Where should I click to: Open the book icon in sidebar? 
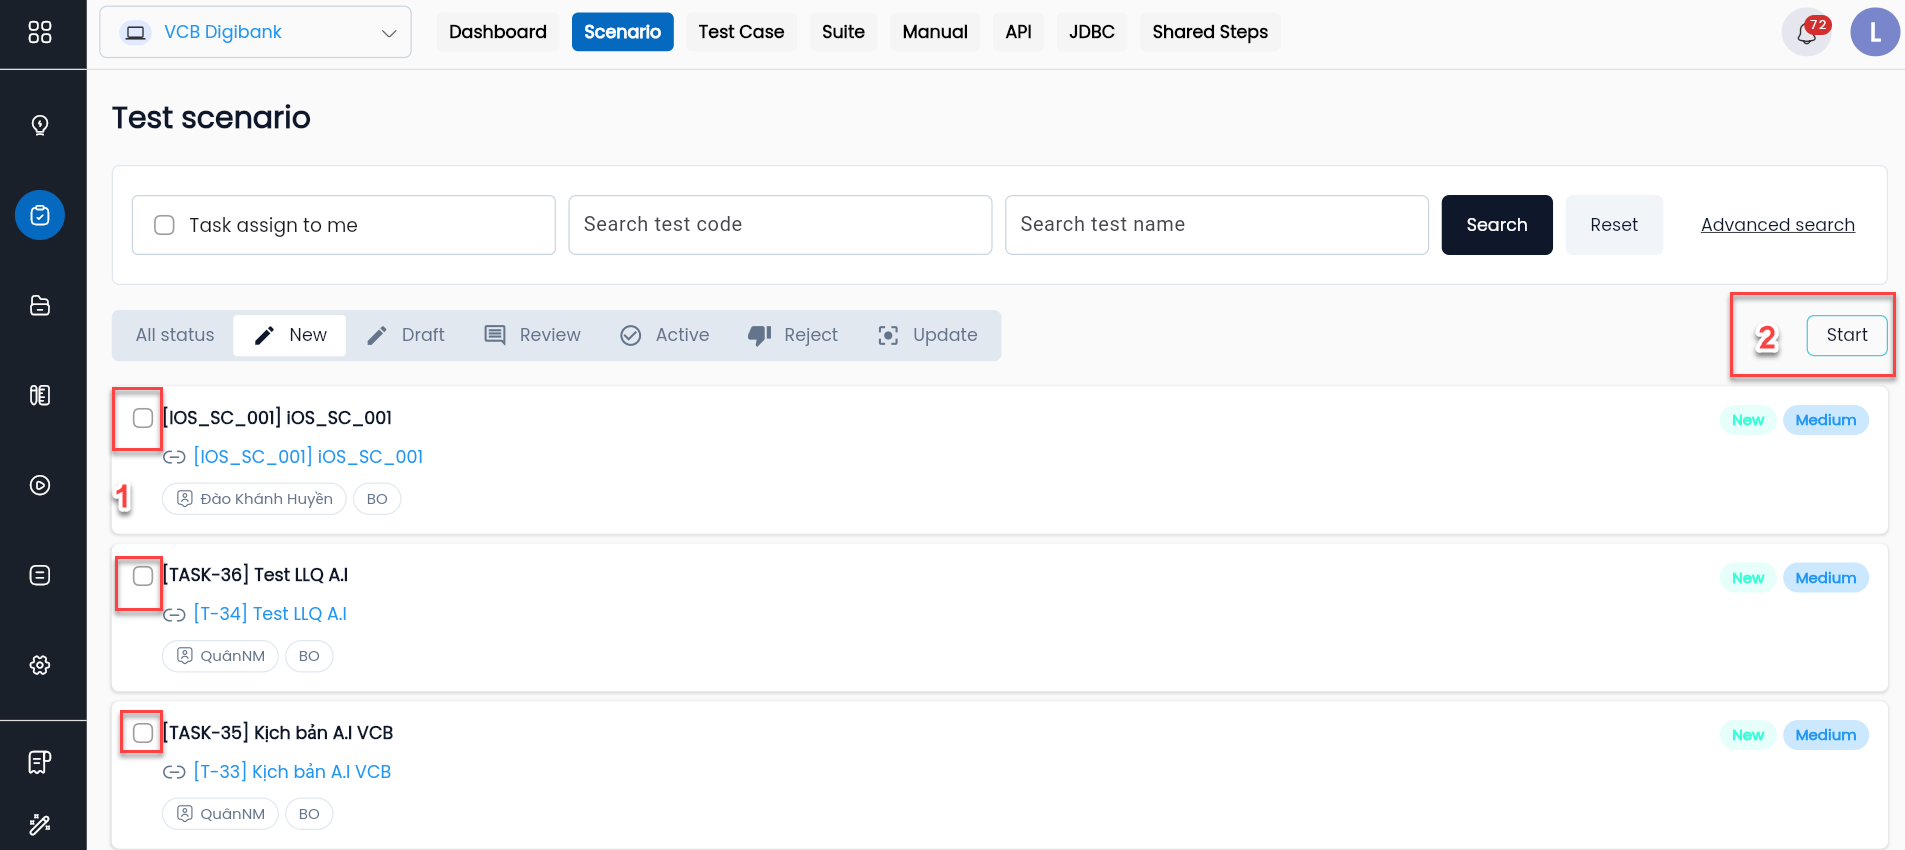tap(40, 395)
